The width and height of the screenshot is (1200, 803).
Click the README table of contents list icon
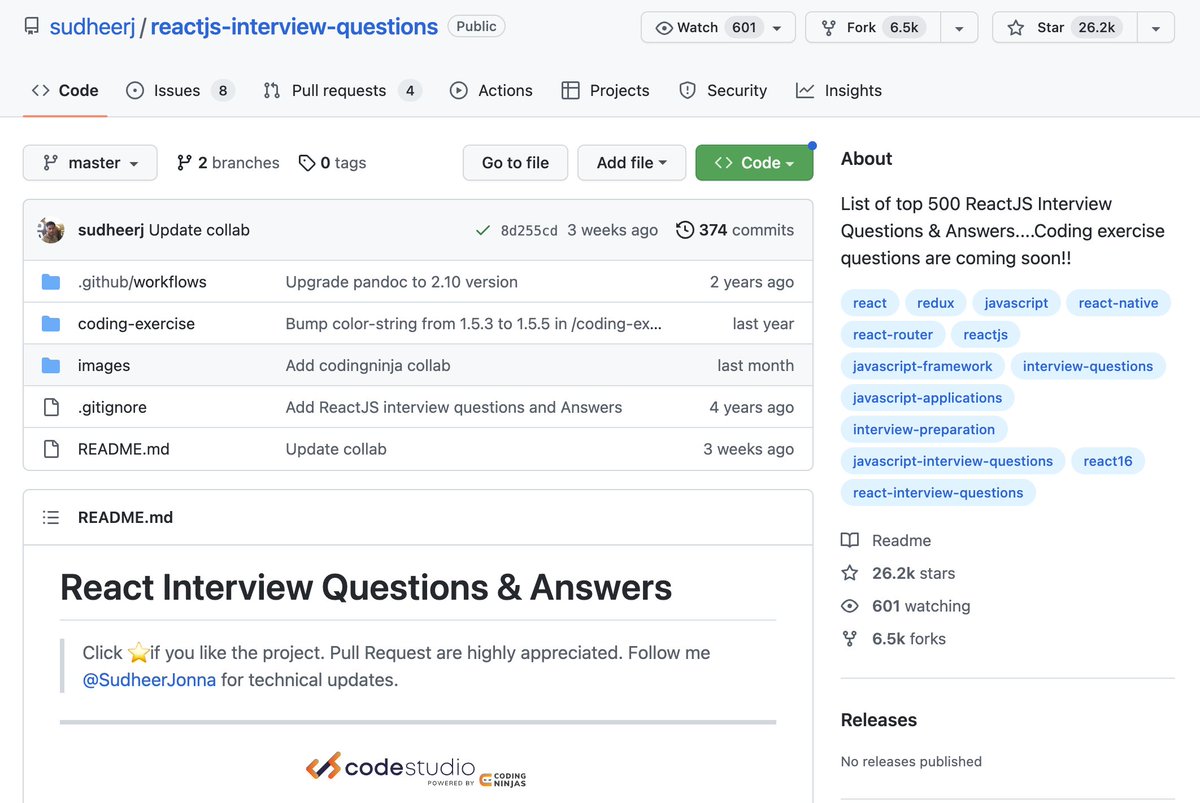pyautogui.click(x=51, y=517)
